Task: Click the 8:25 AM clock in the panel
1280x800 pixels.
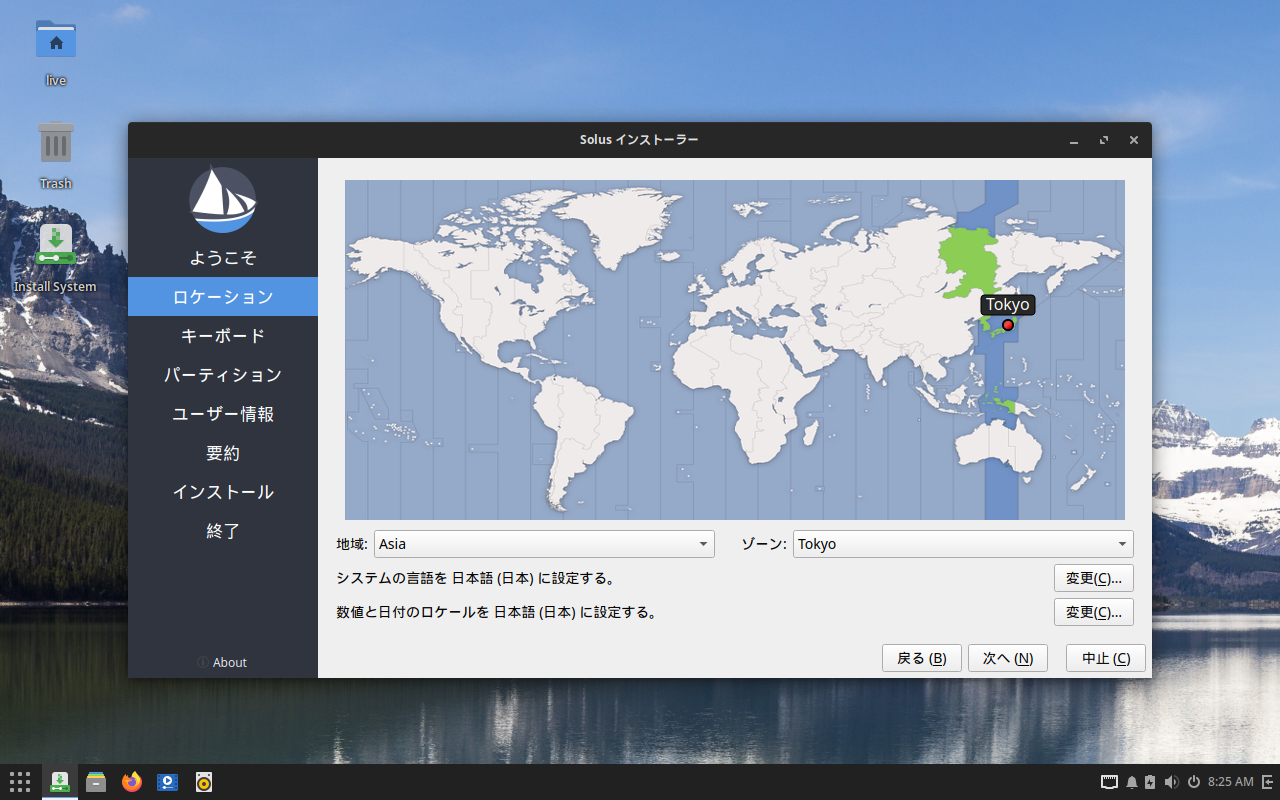Action: pyautogui.click(x=1230, y=782)
